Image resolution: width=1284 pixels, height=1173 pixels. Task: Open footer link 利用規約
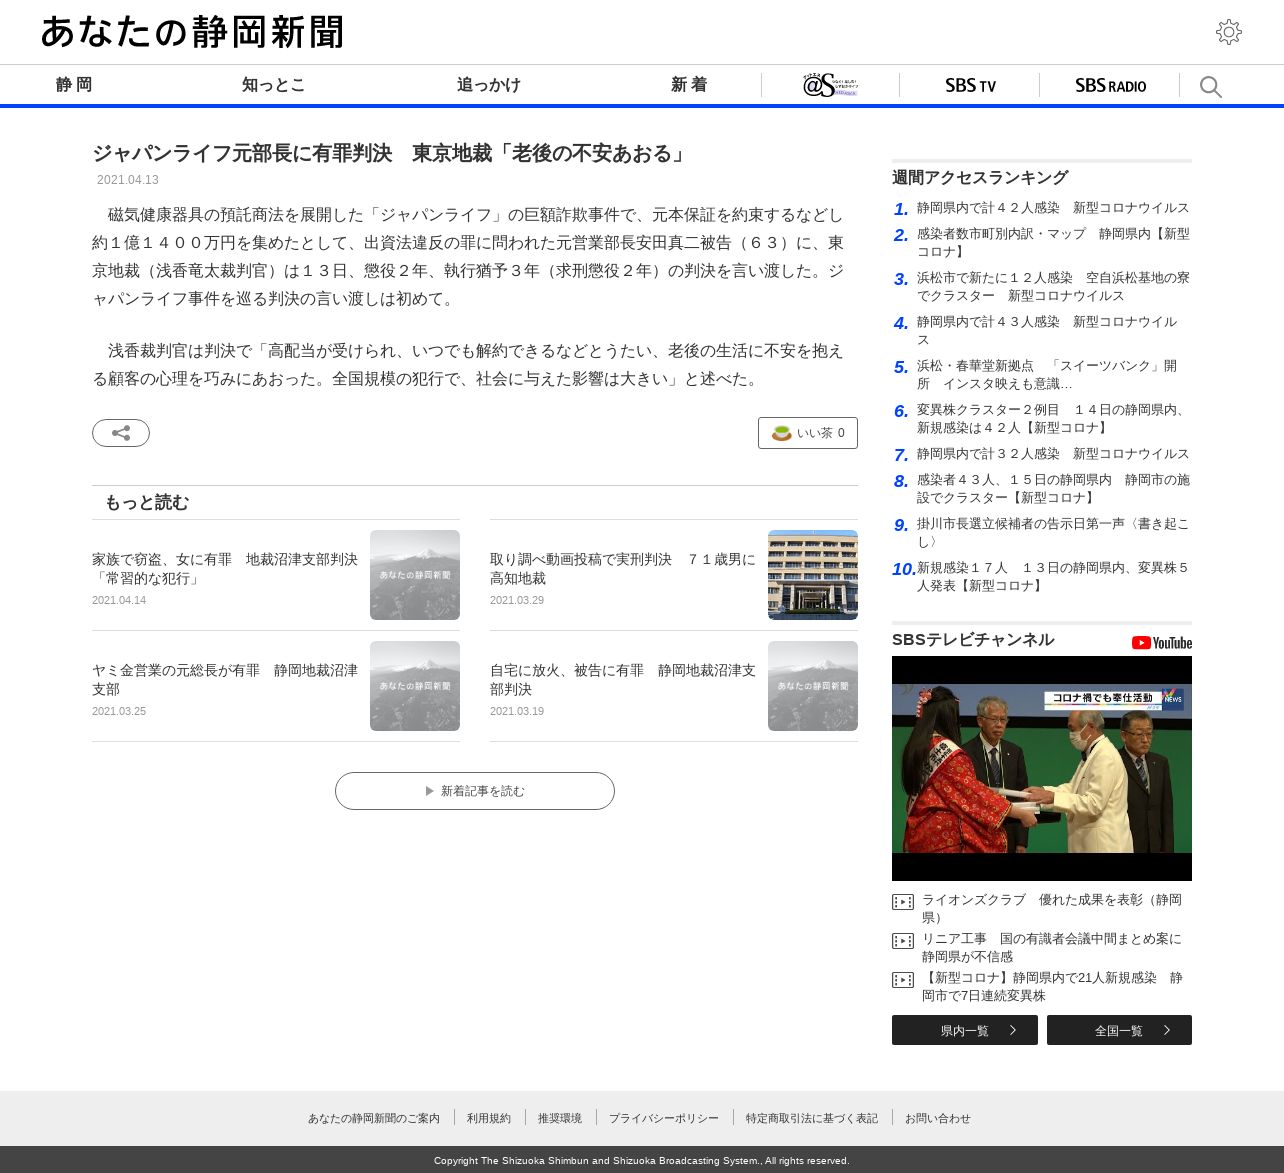[x=489, y=1119]
